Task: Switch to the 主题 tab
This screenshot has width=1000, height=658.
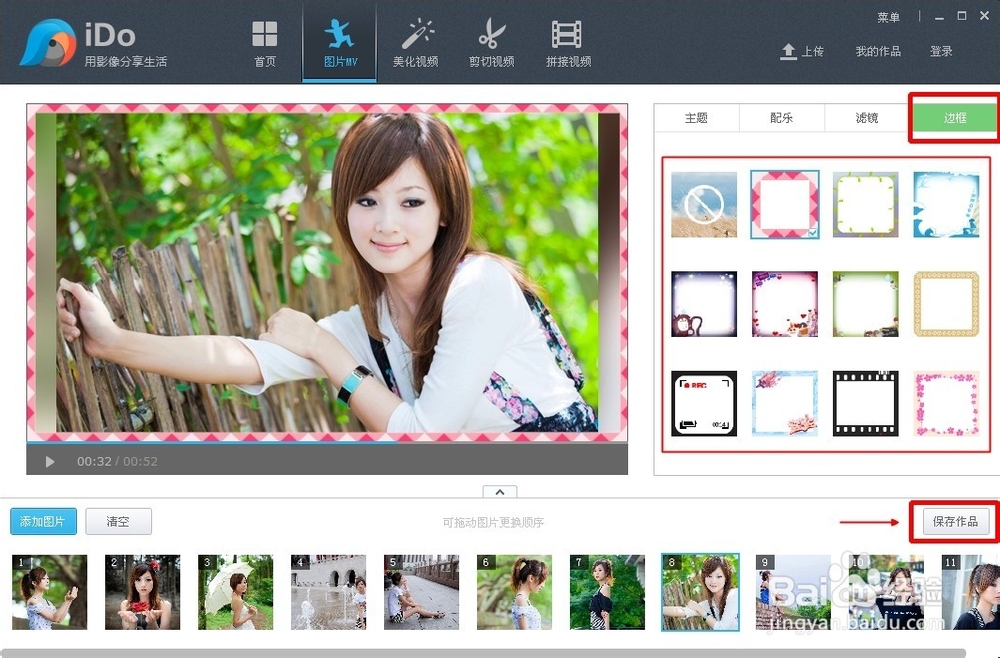Action: coord(696,118)
